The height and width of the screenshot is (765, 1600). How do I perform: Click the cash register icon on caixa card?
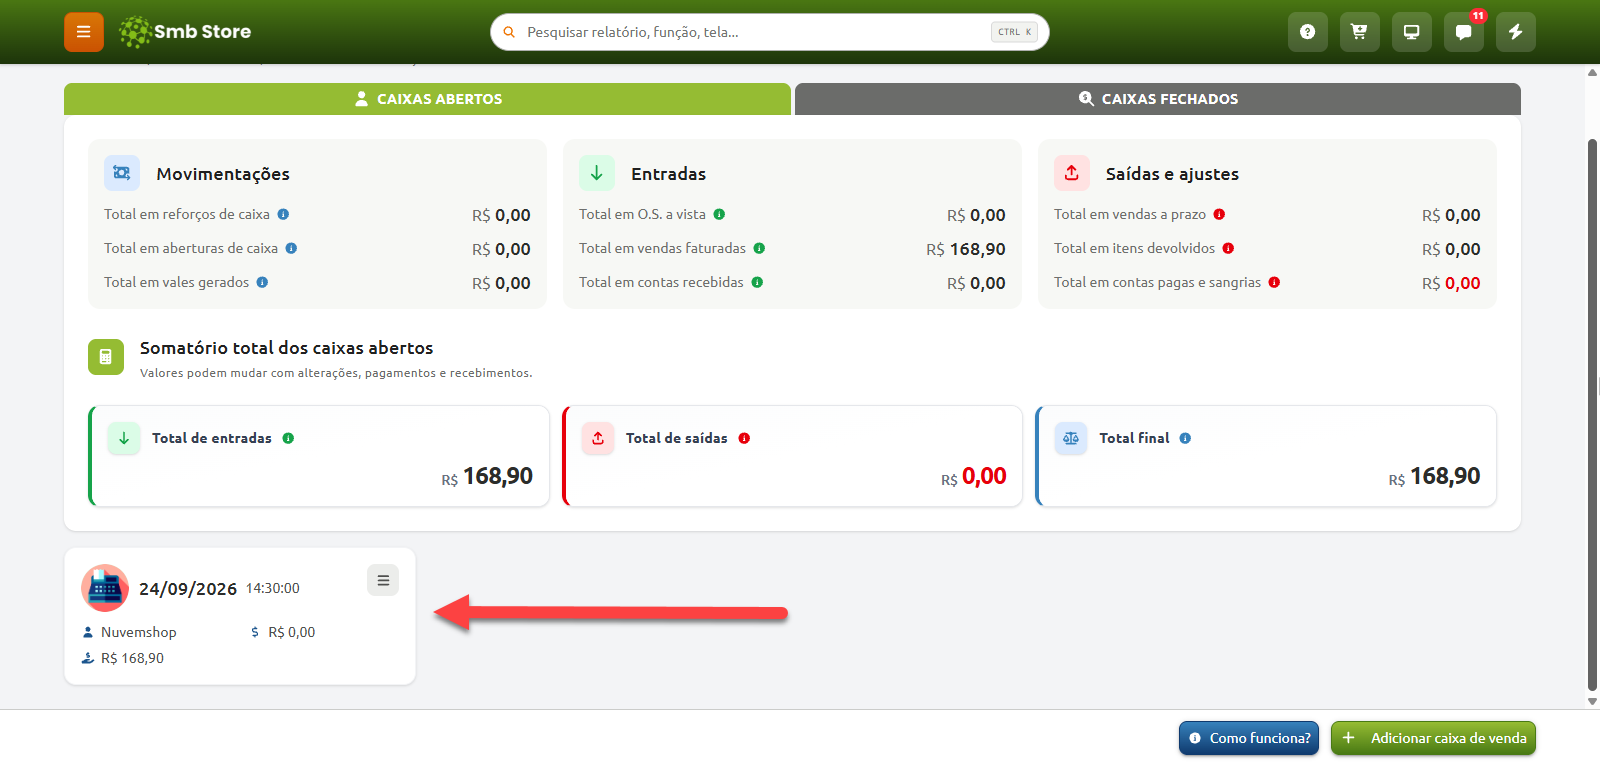[x=105, y=588]
